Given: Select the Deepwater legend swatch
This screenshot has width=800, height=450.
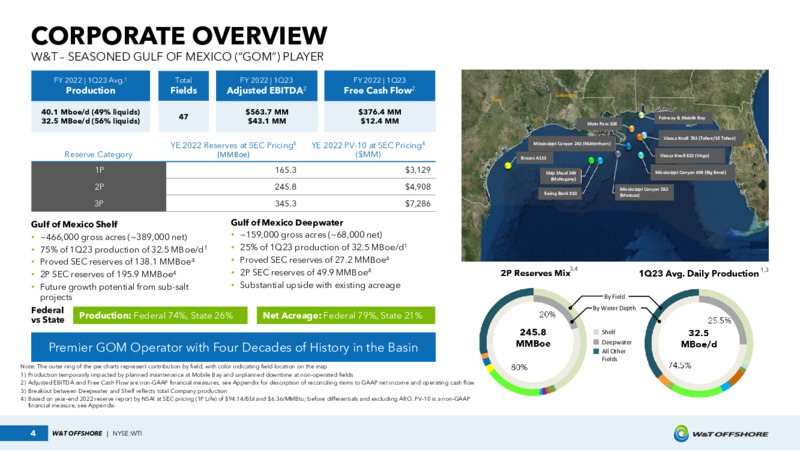Looking at the screenshot, I should [x=595, y=342].
